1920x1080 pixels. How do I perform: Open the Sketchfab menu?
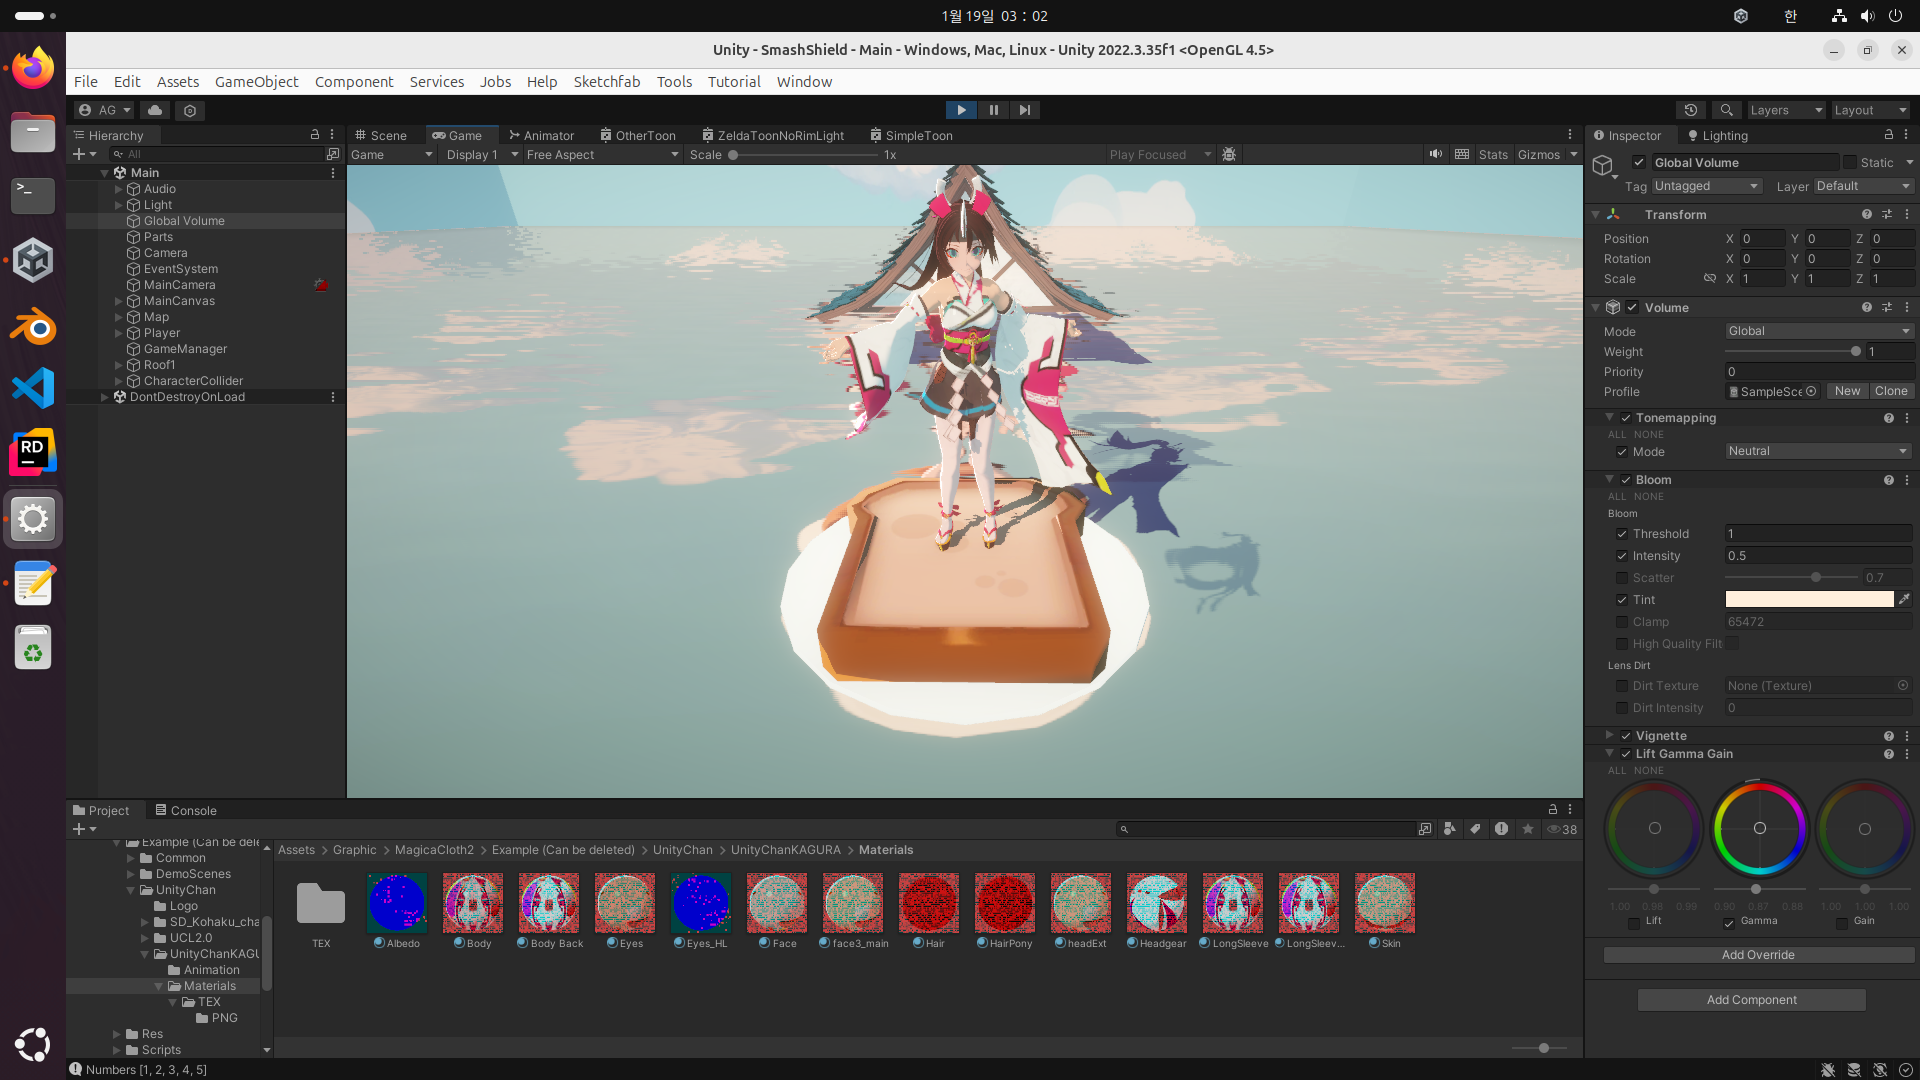[606, 82]
